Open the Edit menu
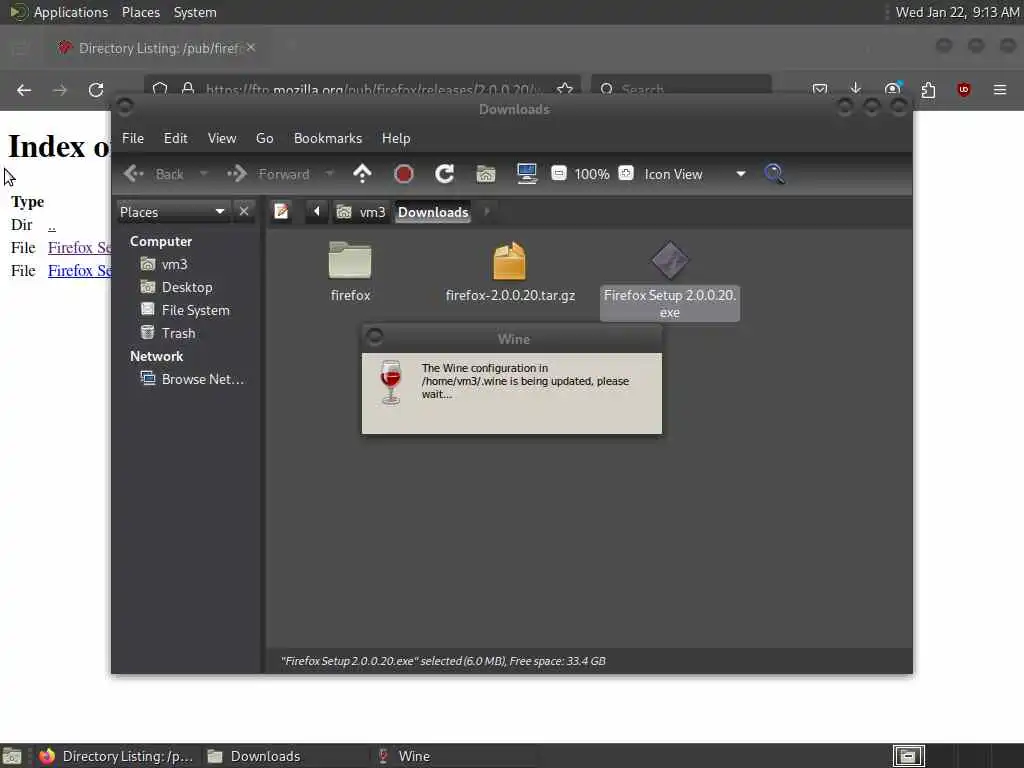 click(175, 138)
